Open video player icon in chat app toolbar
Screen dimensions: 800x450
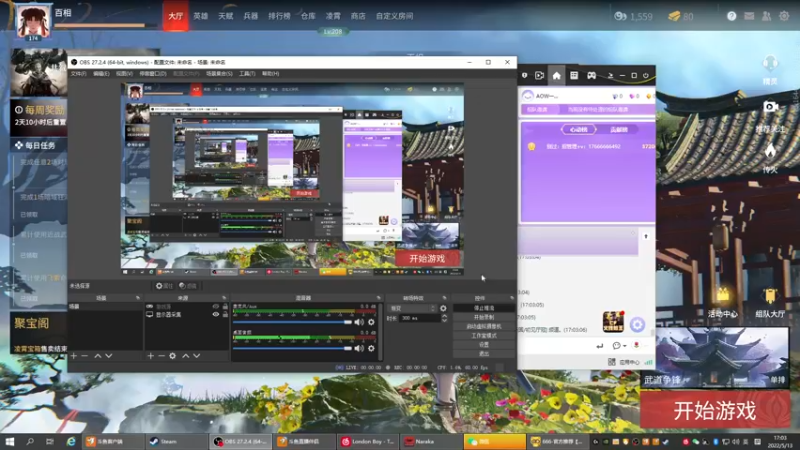pyautogui.click(x=539, y=76)
